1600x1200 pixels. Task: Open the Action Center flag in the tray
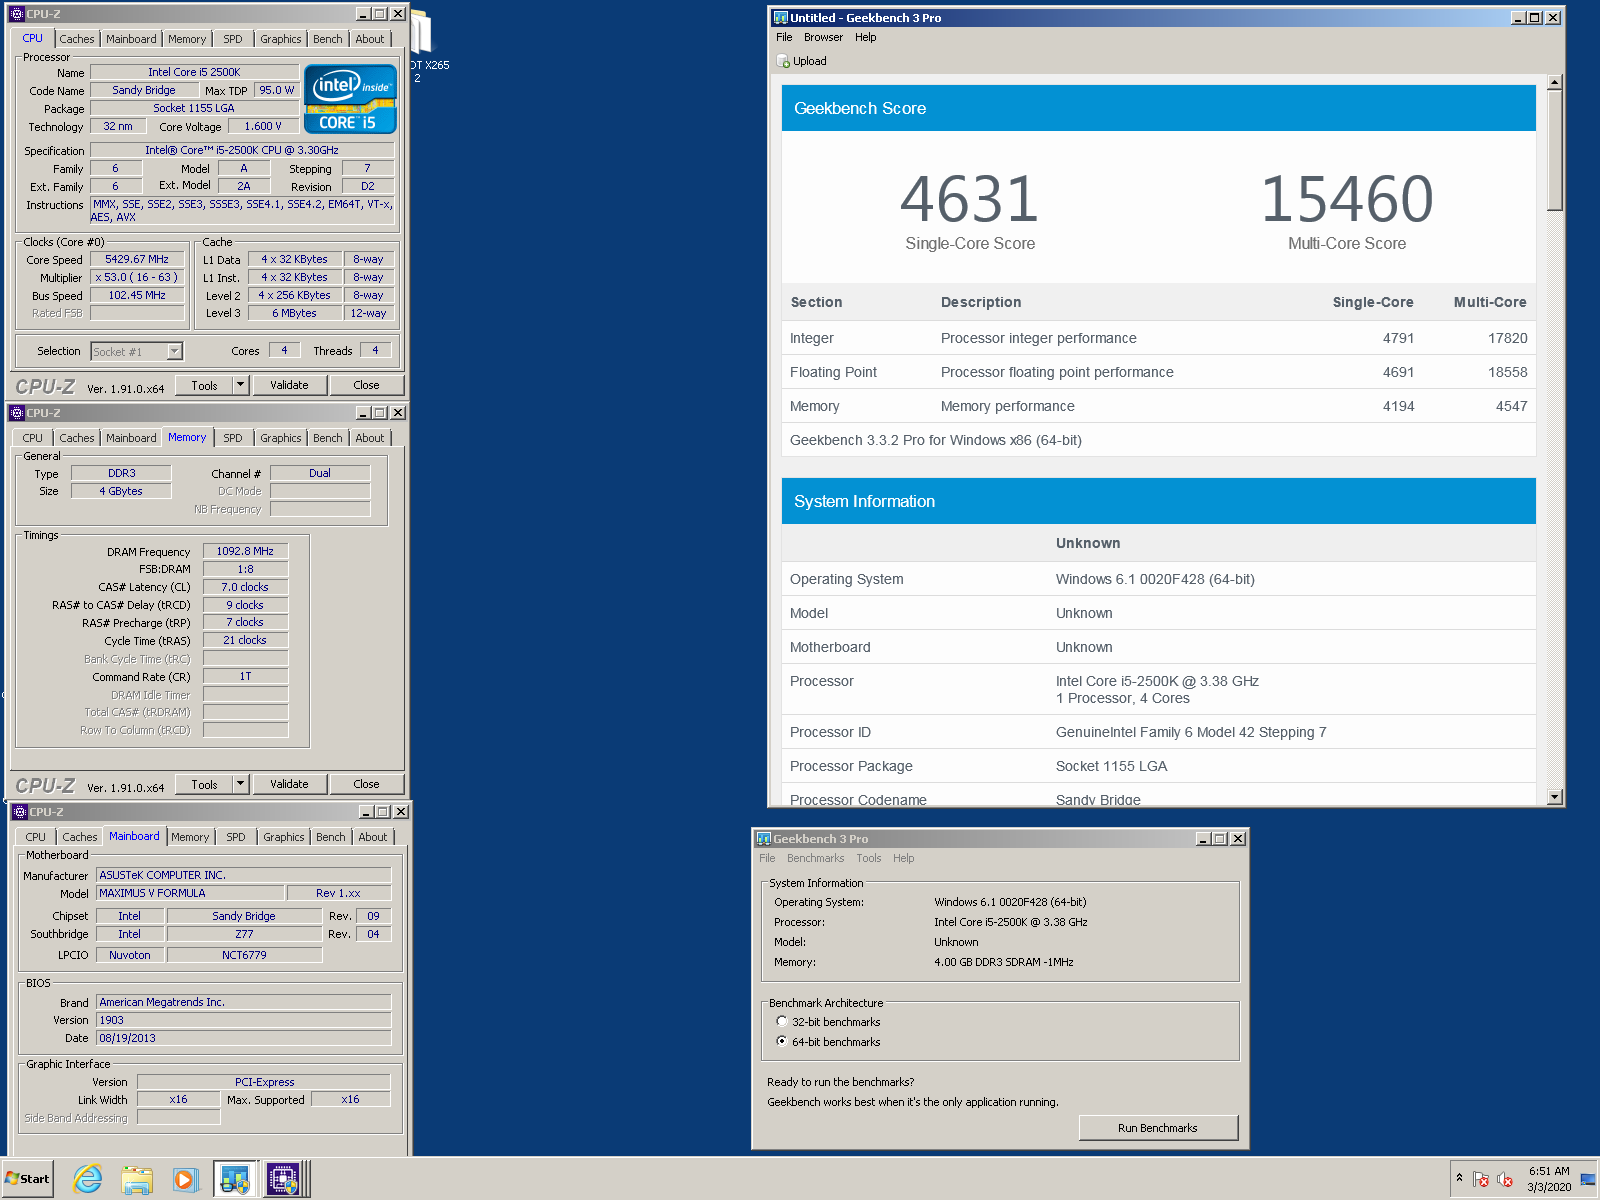1481,1179
